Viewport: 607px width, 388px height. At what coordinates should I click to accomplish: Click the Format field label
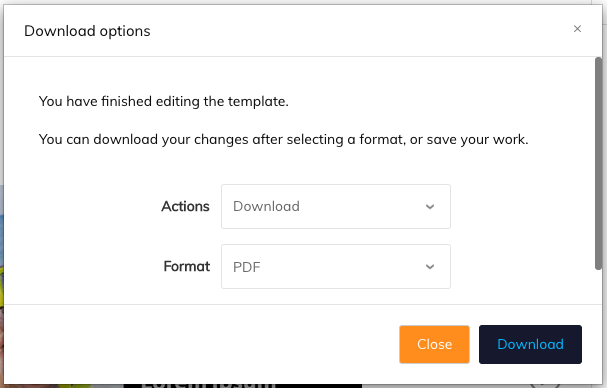coord(187,266)
